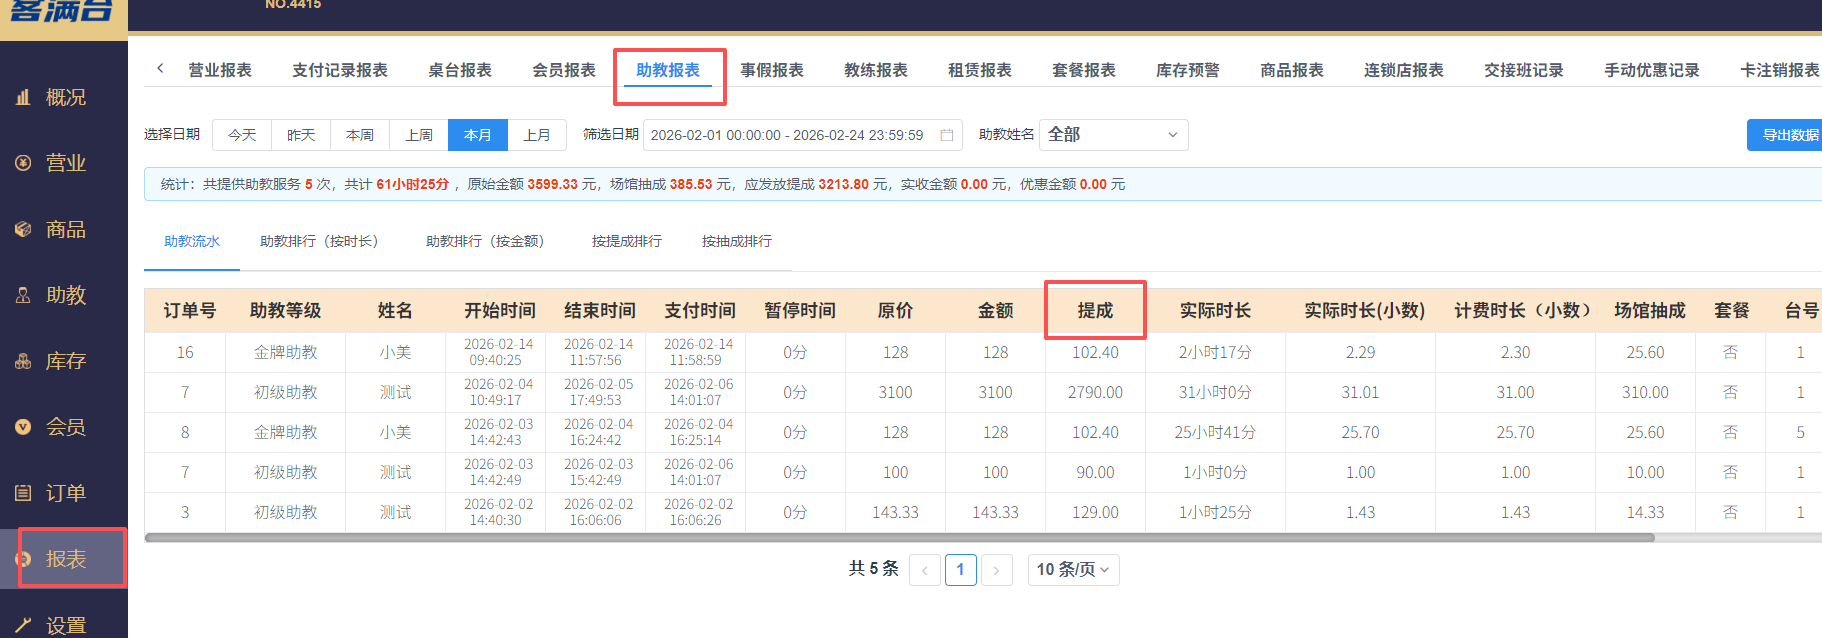
Task: Expand the 助教姓名 dropdown showing 全部
Action: [x=1113, y=135]
